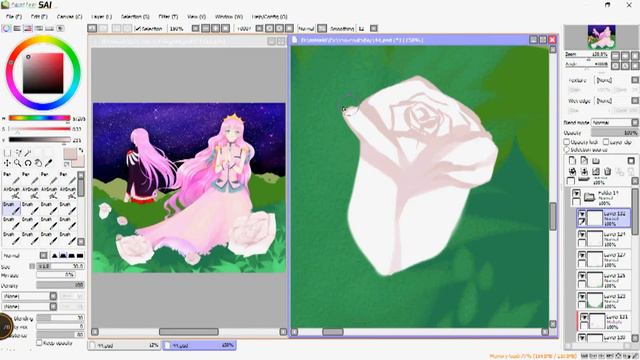Screen dimensions: 640x360
Task: Choose the first brush edge shape
Action: (x=55, y=256)
